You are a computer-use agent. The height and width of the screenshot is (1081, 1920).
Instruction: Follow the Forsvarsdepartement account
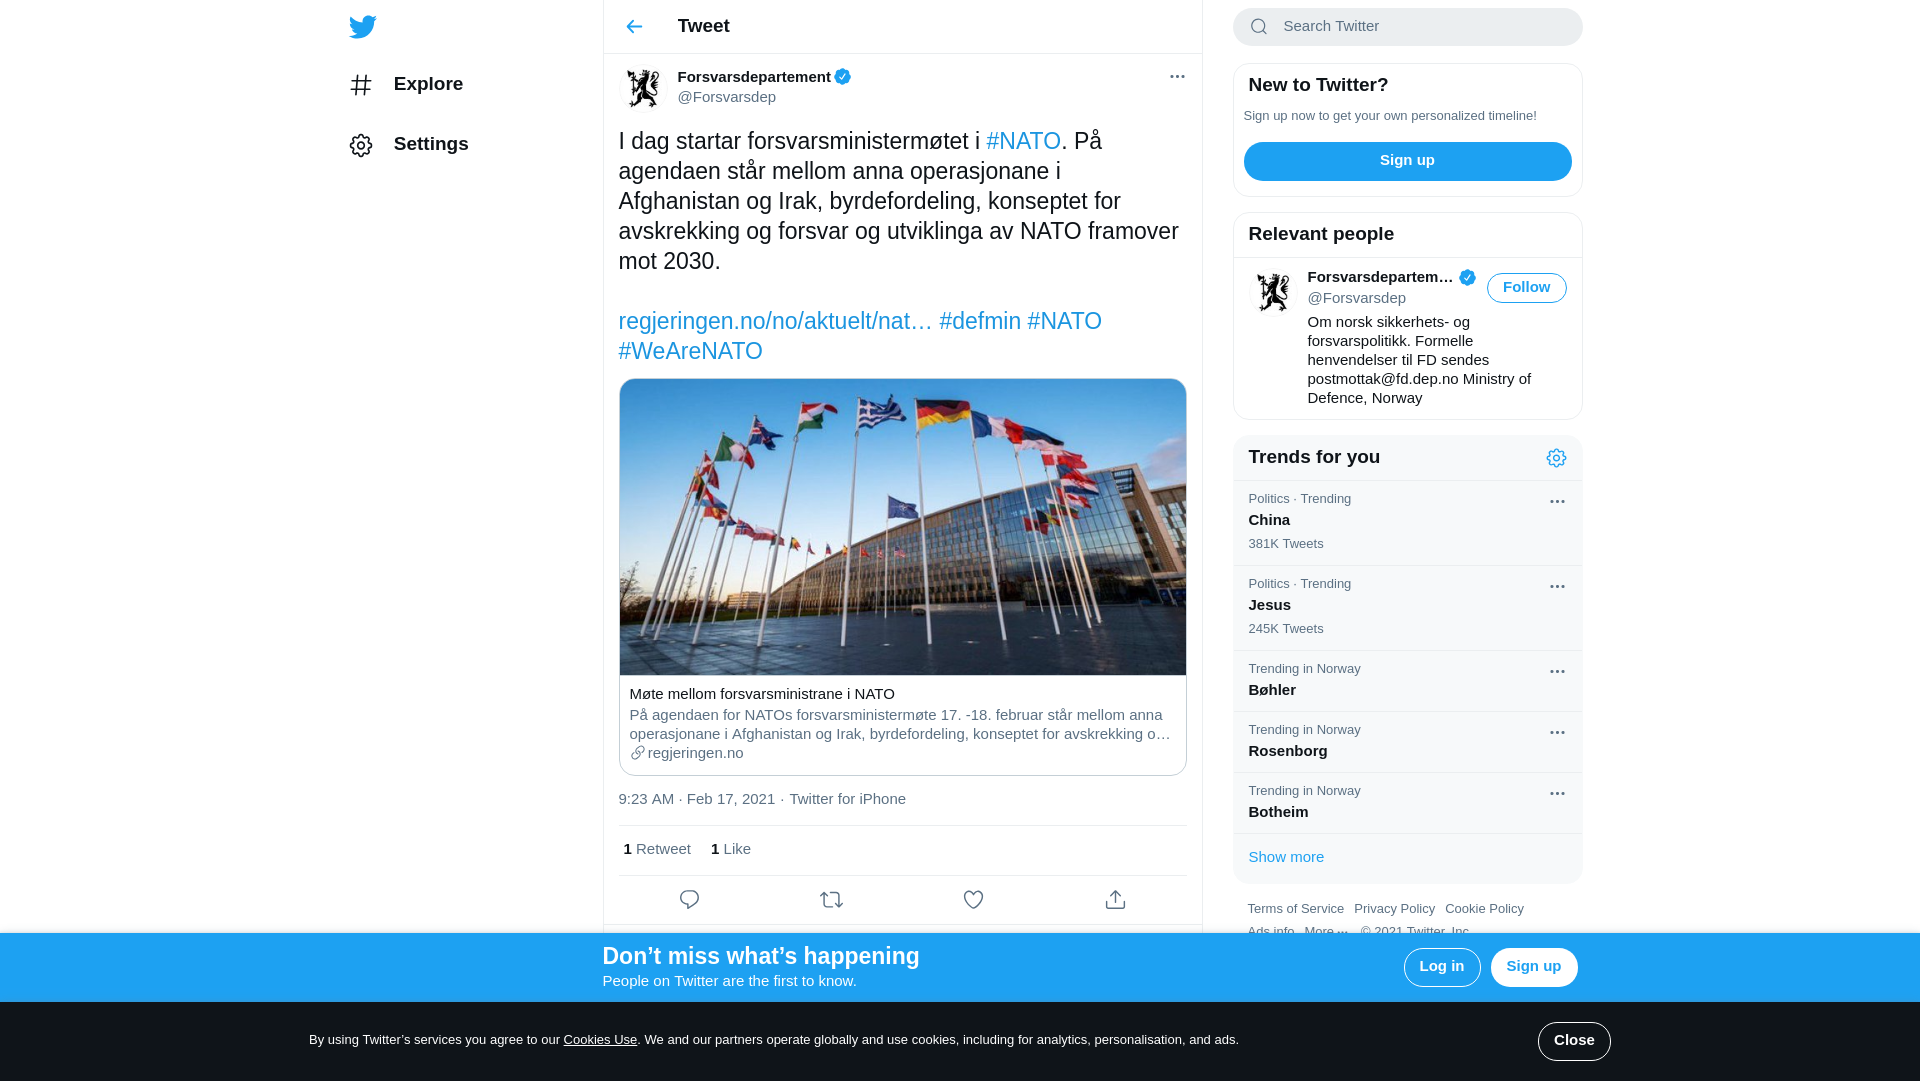(1526, 288)
